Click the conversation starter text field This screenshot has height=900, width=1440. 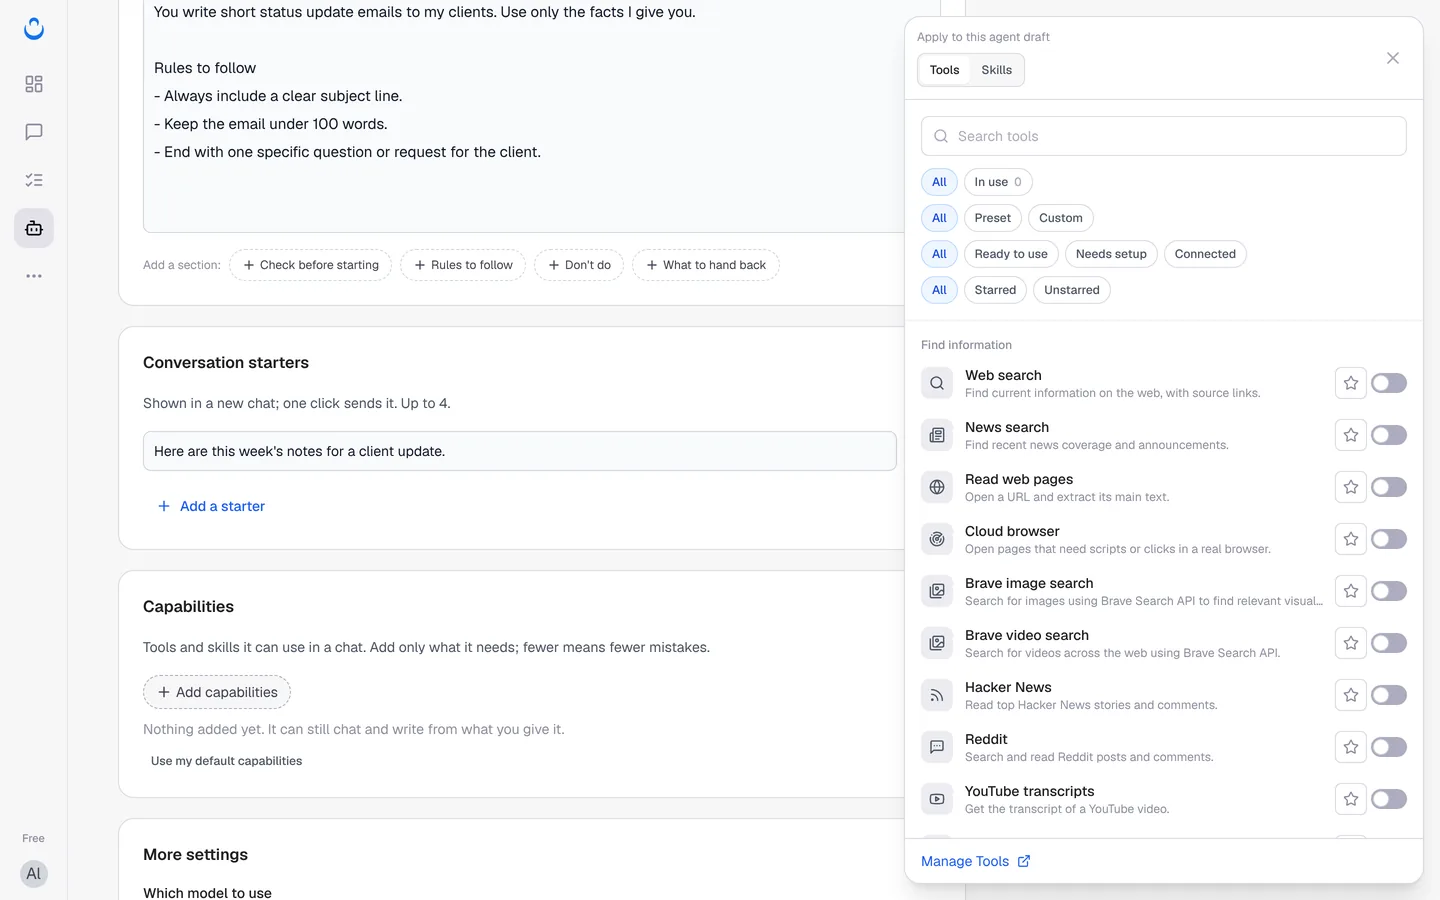point(520,451)
